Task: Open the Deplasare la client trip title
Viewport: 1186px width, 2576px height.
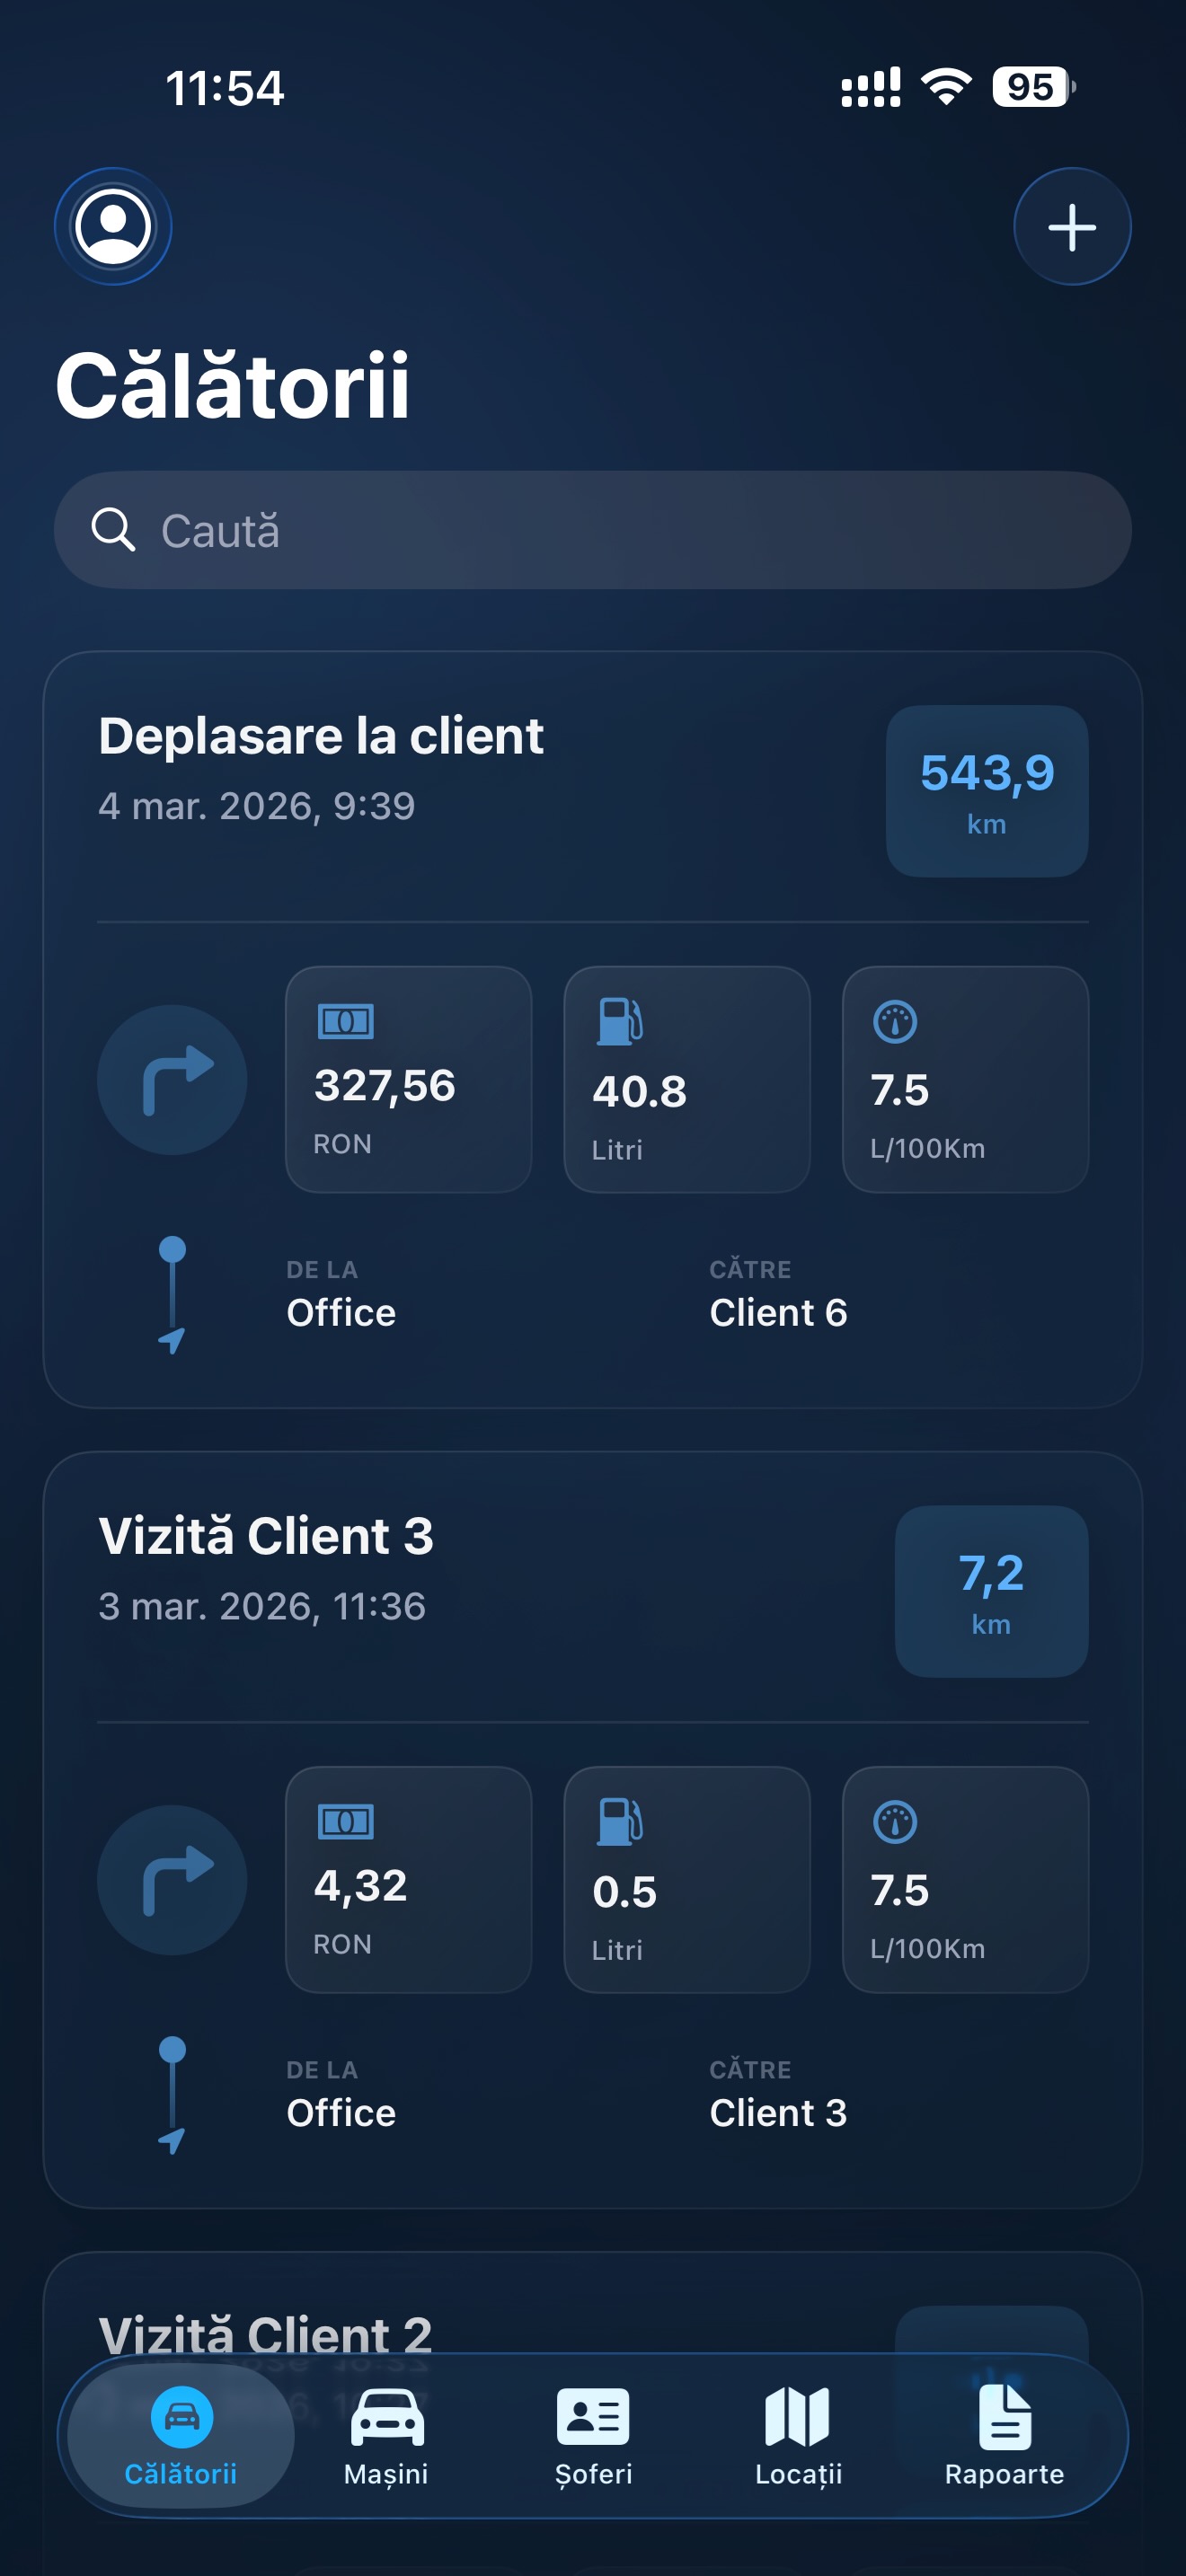Action: 320,736
